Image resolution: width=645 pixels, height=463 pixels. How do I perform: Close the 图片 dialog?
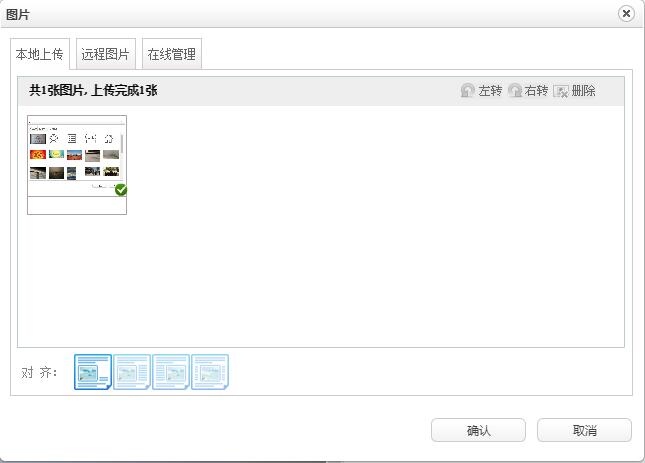[626, 14]
